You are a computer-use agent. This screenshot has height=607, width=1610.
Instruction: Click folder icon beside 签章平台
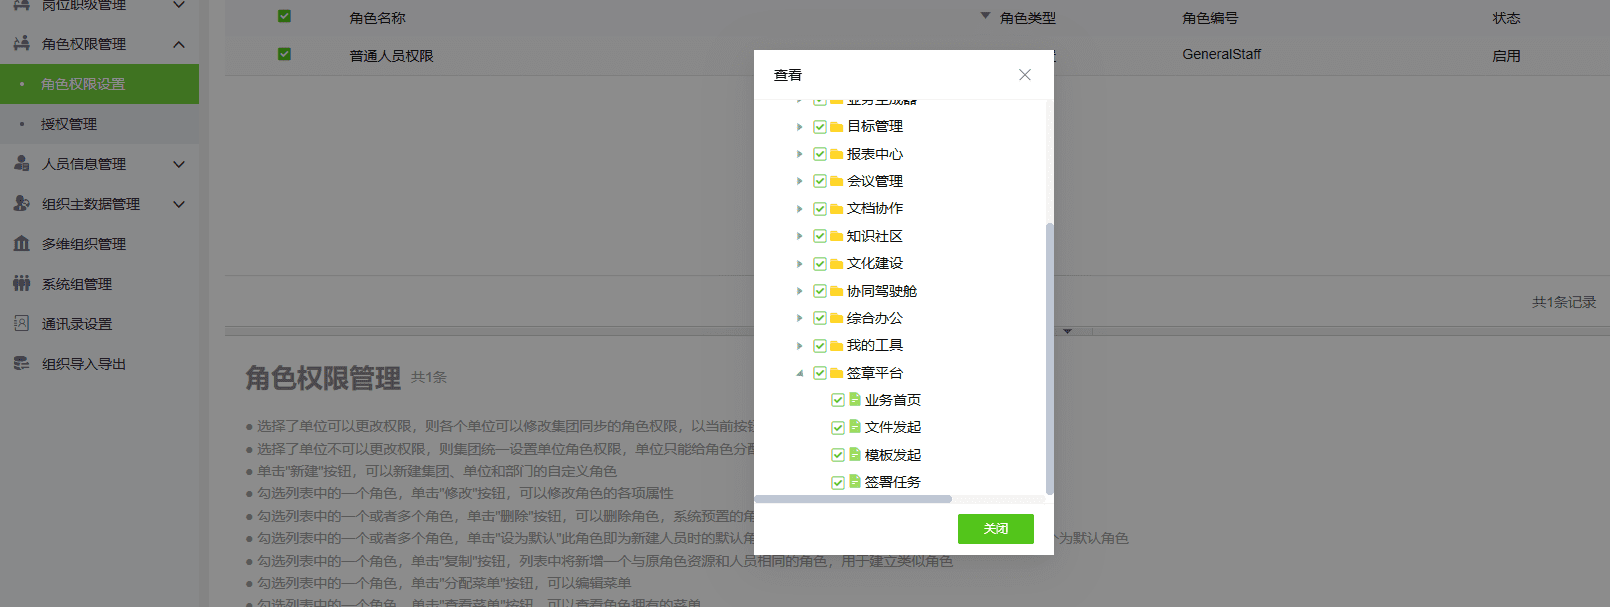tap(836, 373)
